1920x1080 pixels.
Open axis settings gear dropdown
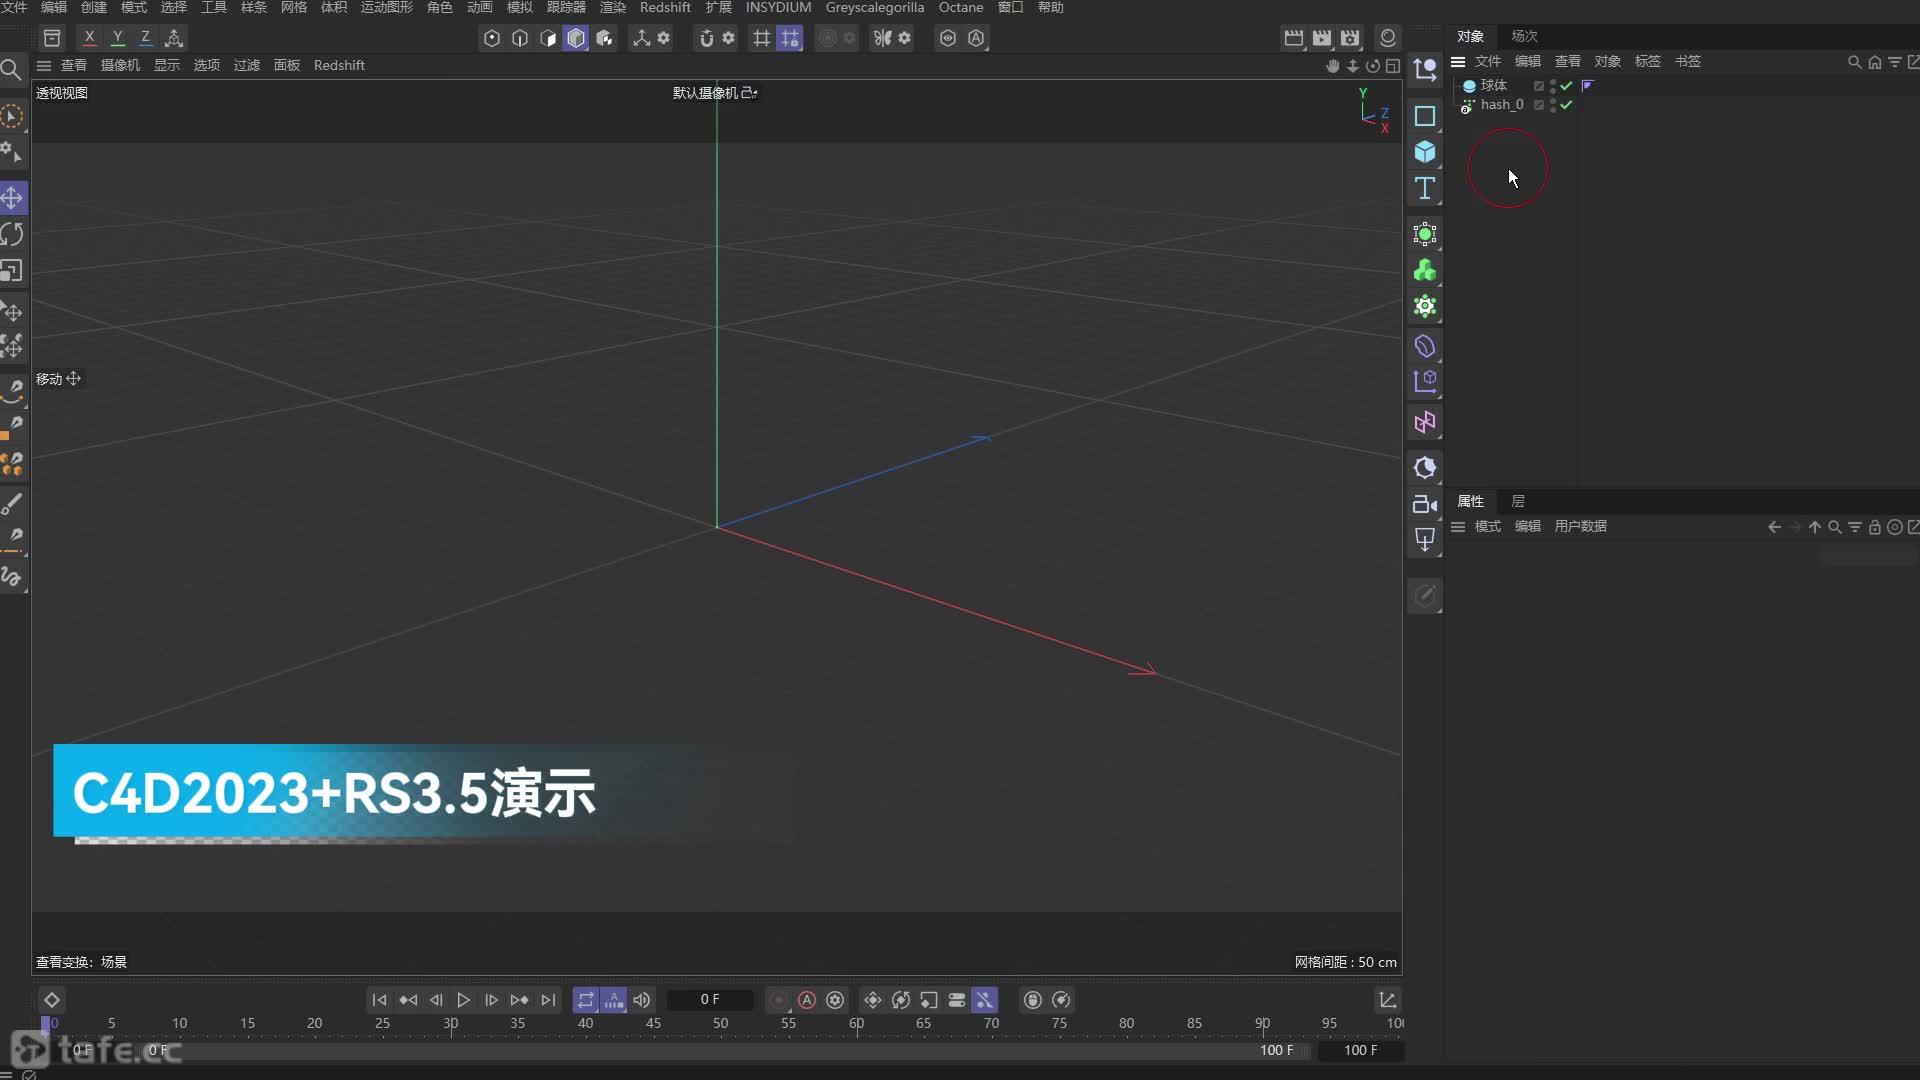(664, 38)
